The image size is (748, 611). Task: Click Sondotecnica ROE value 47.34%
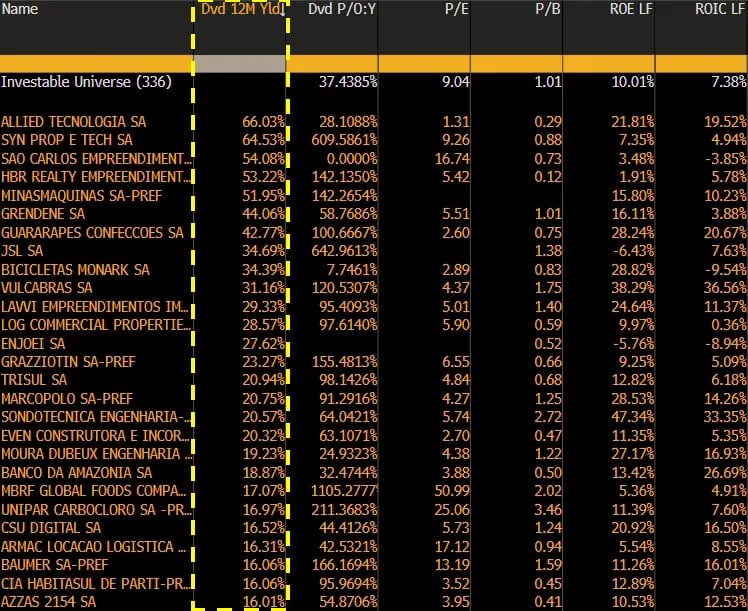(x=633, y=417)
